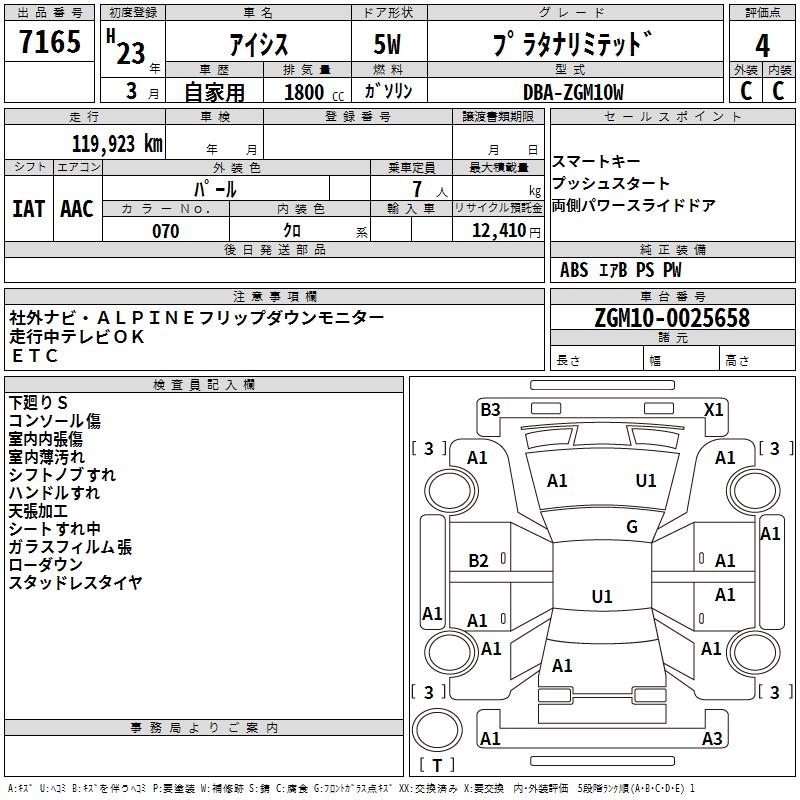
Task: Select the inspector note 天張加工
Action: [38, 511]
